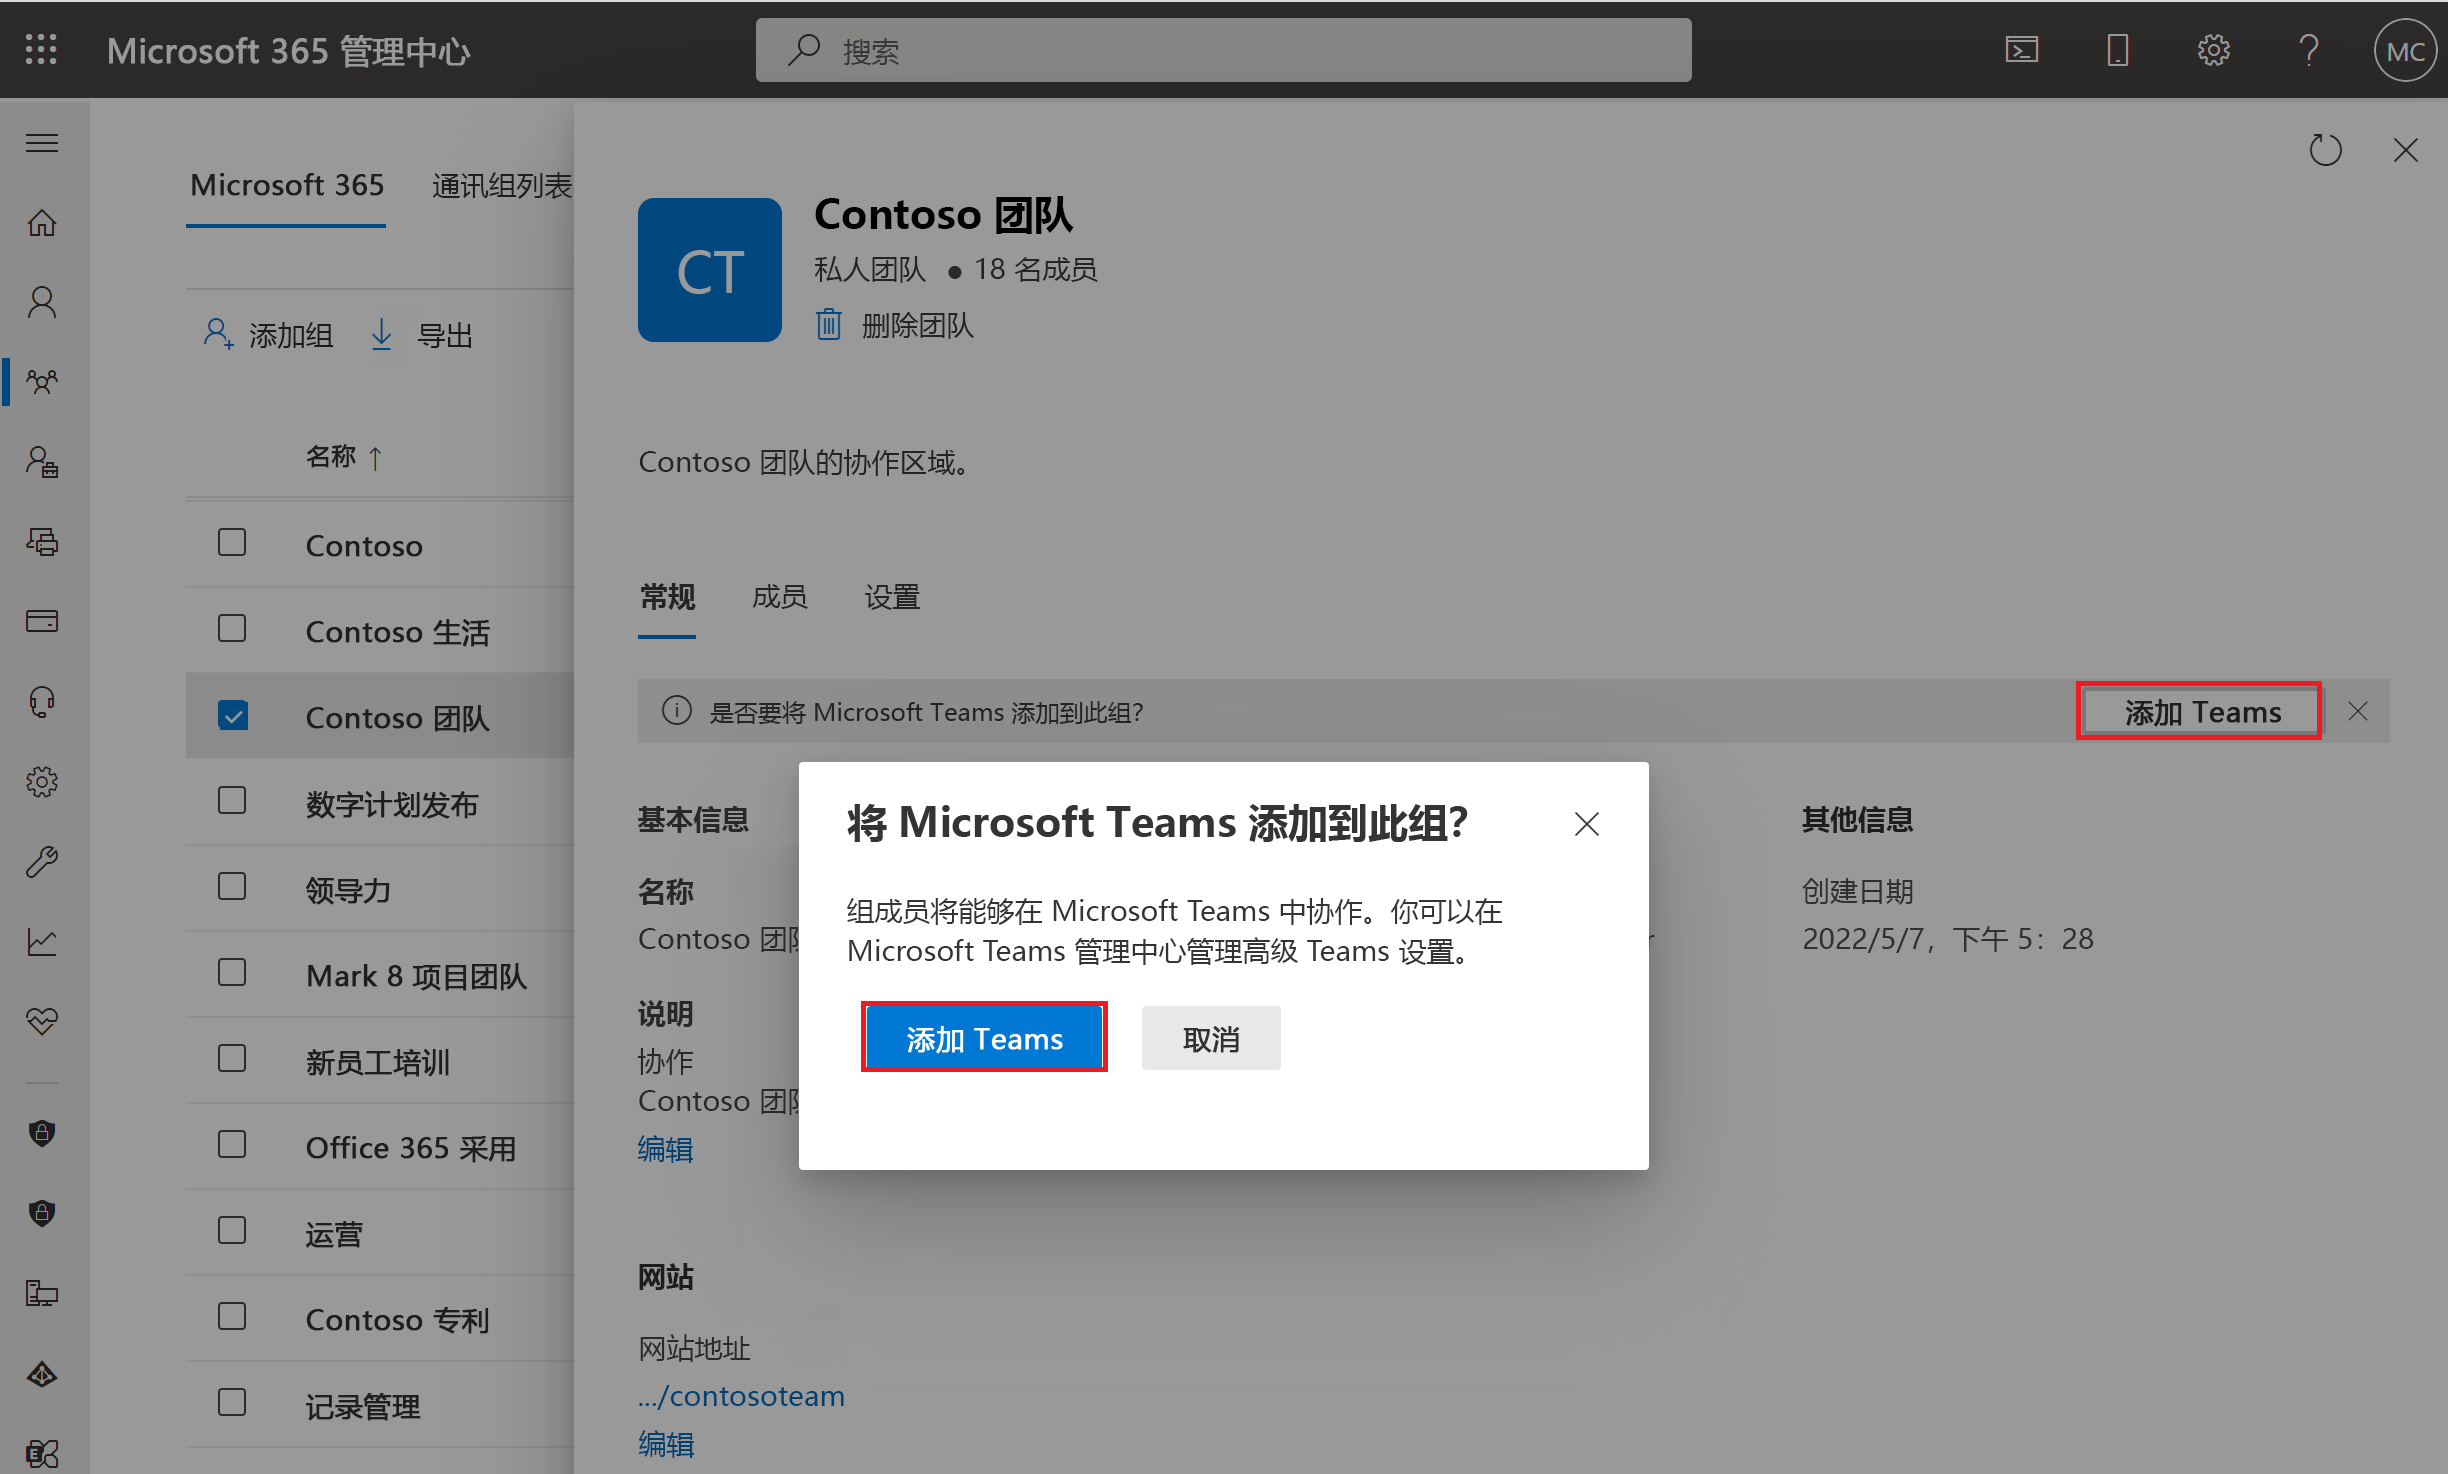Check the 新员工培训 checkbox

pyautogui.click(x=232, y=1059)
